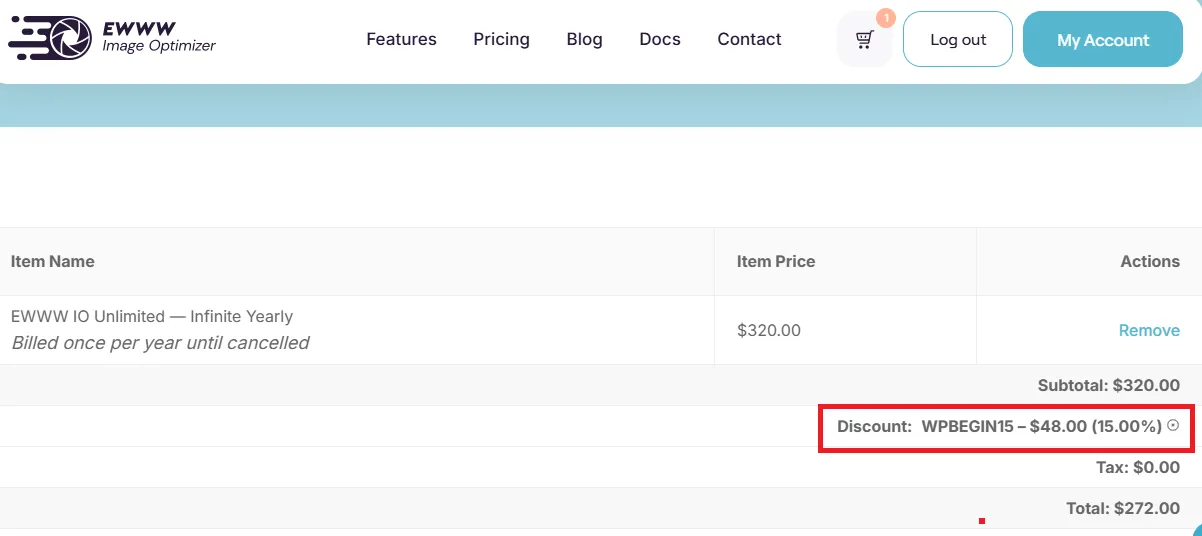Remove EWWW IO Unlimited from cart
The width and height of the screenshot is (1202, 536).
[x=1149, y=330]
